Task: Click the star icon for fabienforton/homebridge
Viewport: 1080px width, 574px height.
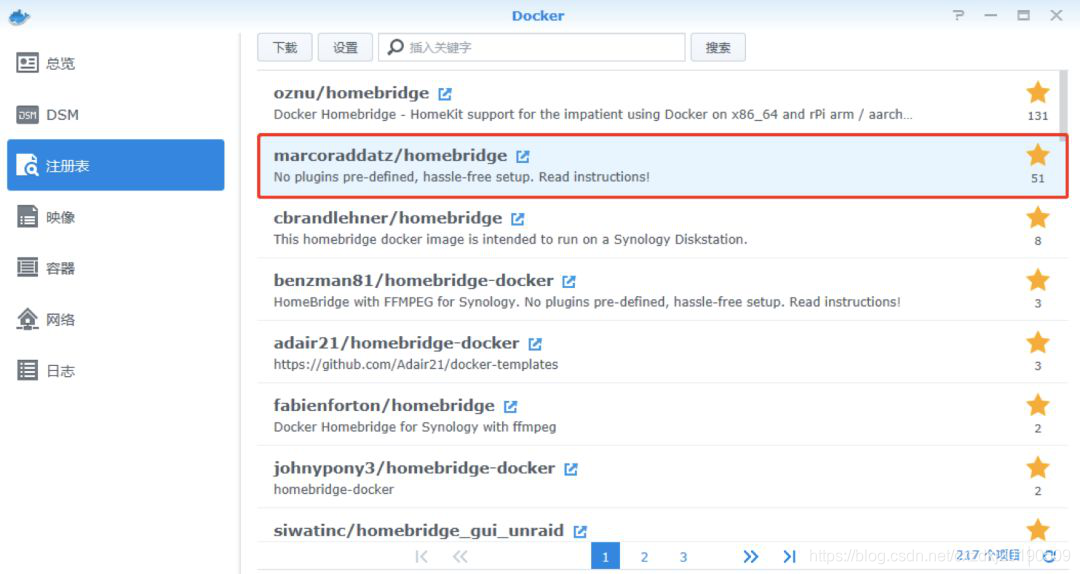Action: [x=1037, y=405]
